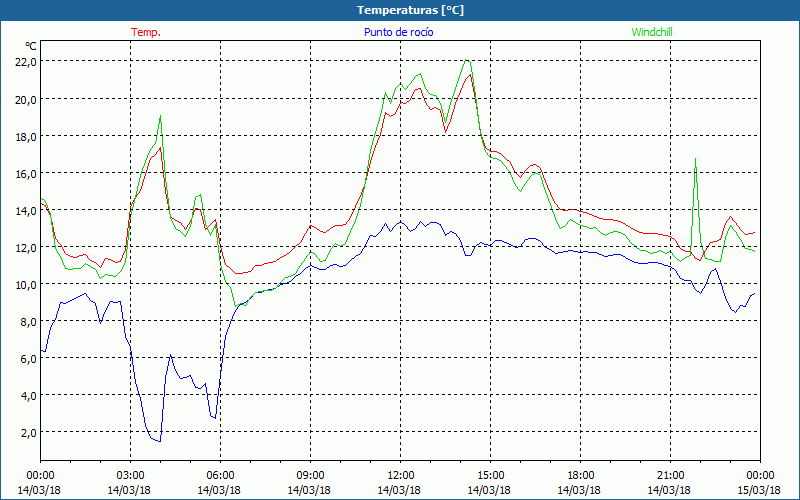Click the 18:00 time axis label
This screenshot has height=500, width=800.
[581, 476]
